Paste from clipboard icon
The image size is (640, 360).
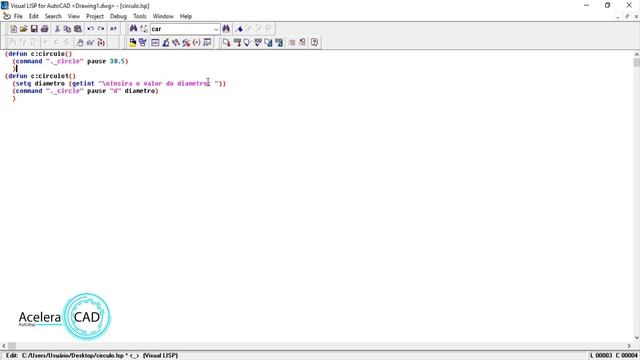click(78, 29)
